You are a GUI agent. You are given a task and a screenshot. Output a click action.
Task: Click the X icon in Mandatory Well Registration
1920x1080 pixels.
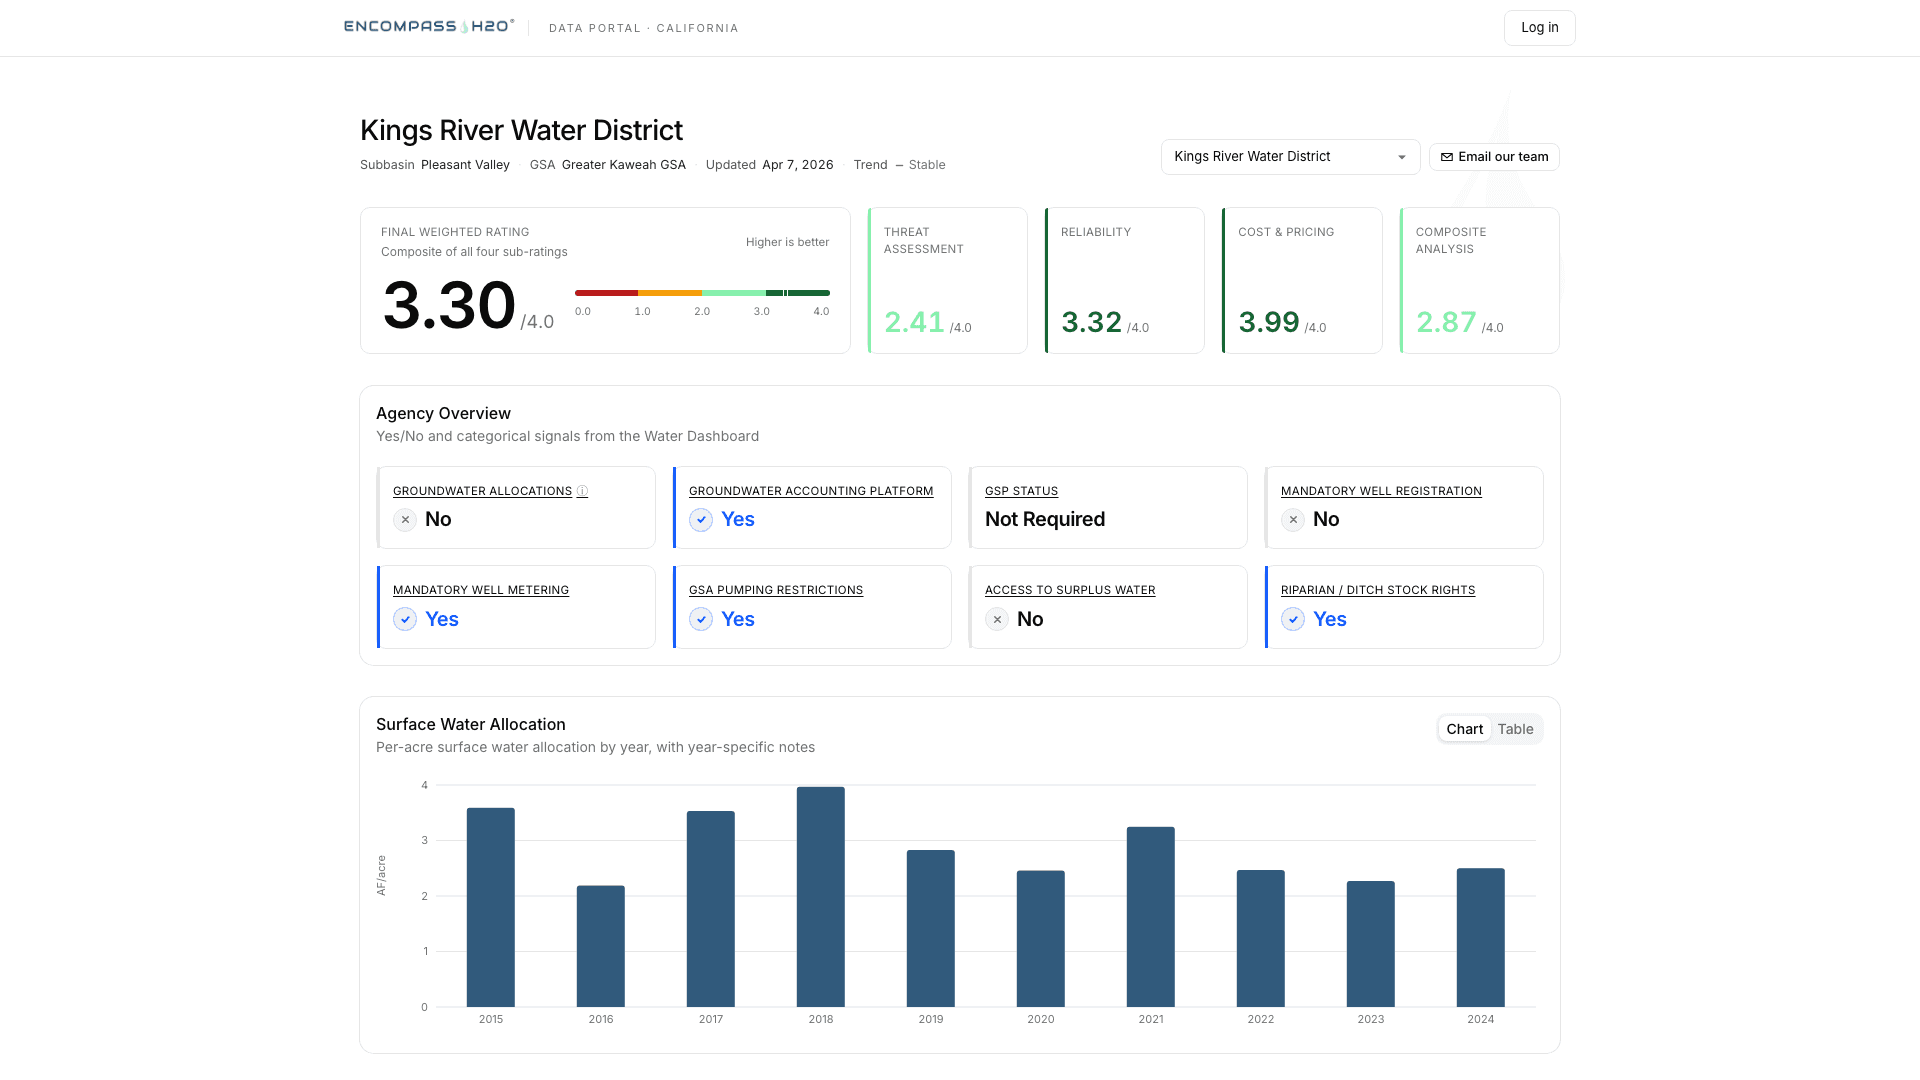click(1293, 520)
